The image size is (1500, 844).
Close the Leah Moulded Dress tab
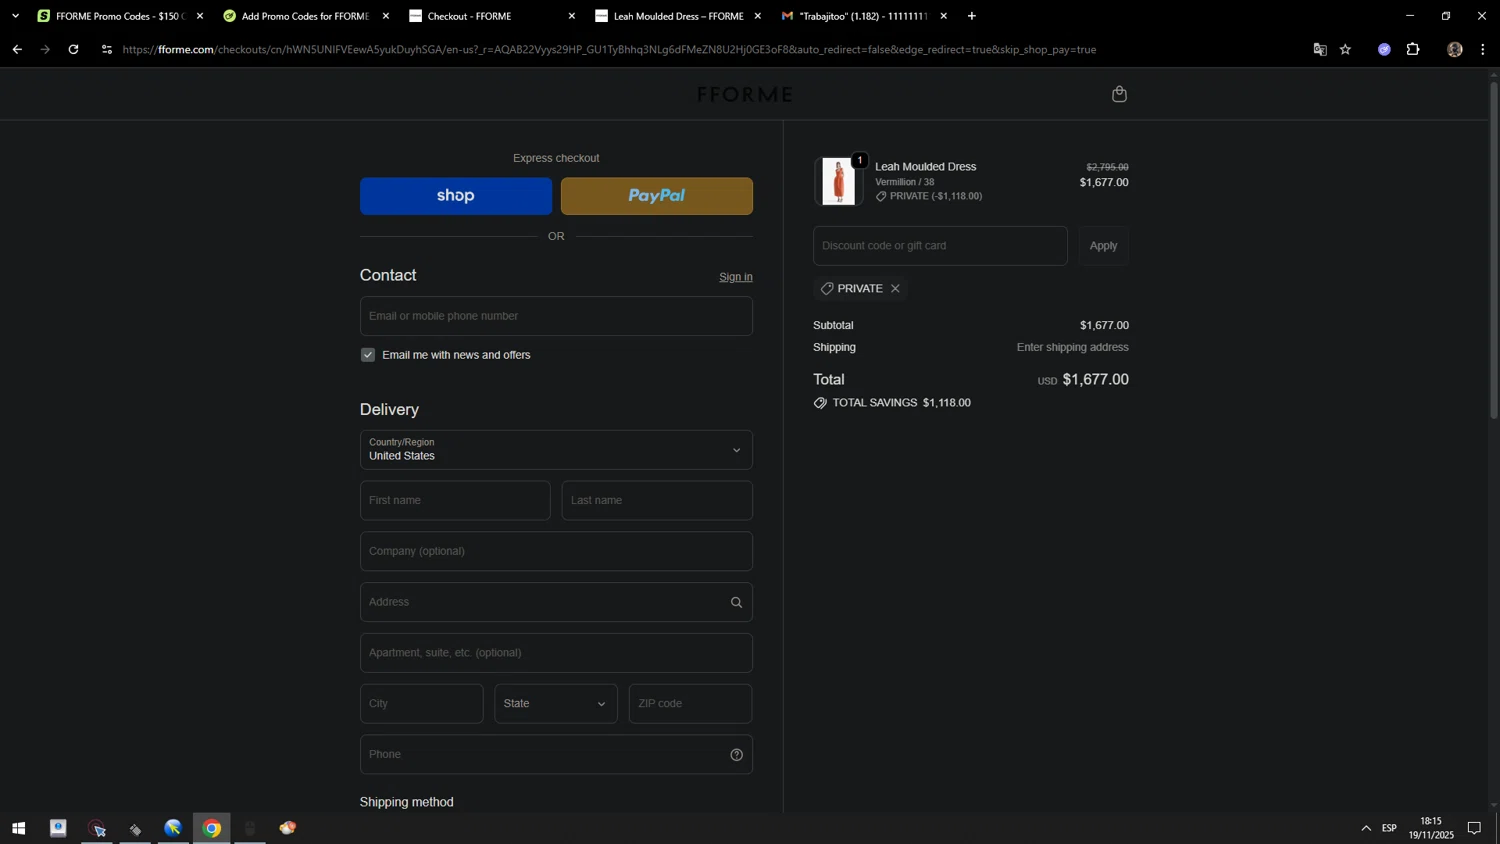(x=757, y=16)
